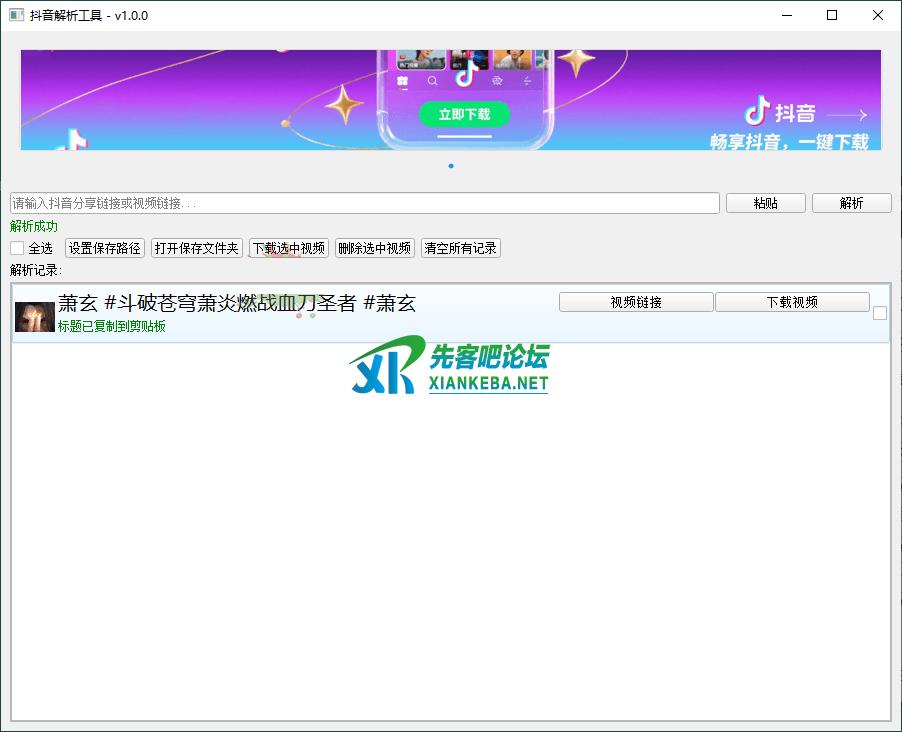Click the app icon in the title bar

pos(16,15)
